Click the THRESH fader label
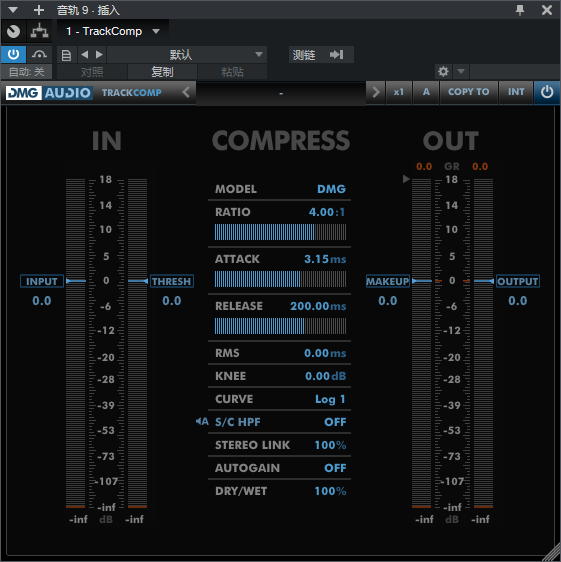The image size is (561, 562). [172, 281]
